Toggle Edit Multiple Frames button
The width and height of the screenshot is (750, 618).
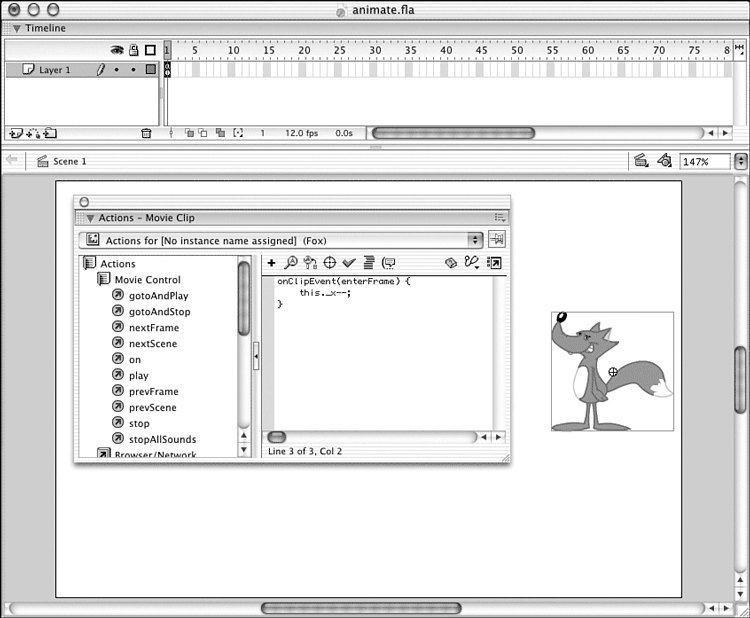pyautogui.click(x=220, y=133)
